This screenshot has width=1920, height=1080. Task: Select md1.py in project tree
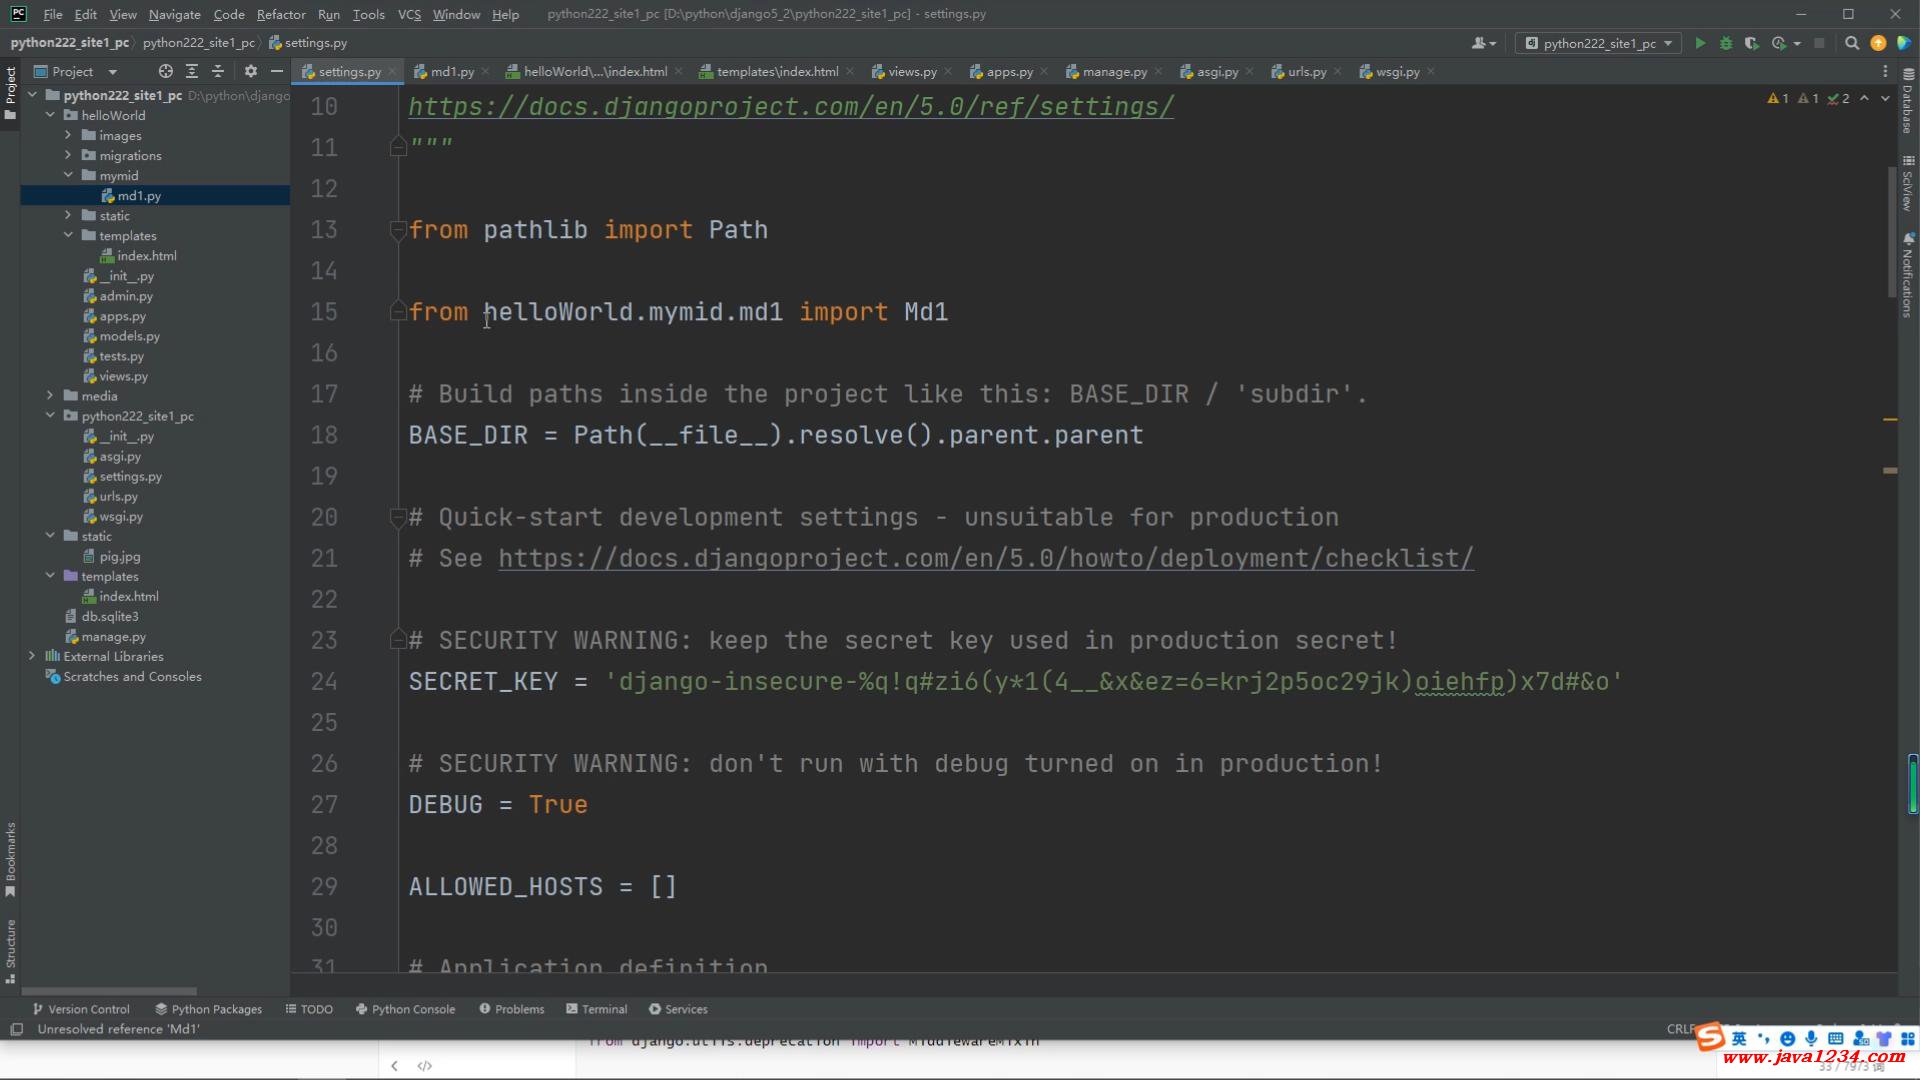pos(139,196)
